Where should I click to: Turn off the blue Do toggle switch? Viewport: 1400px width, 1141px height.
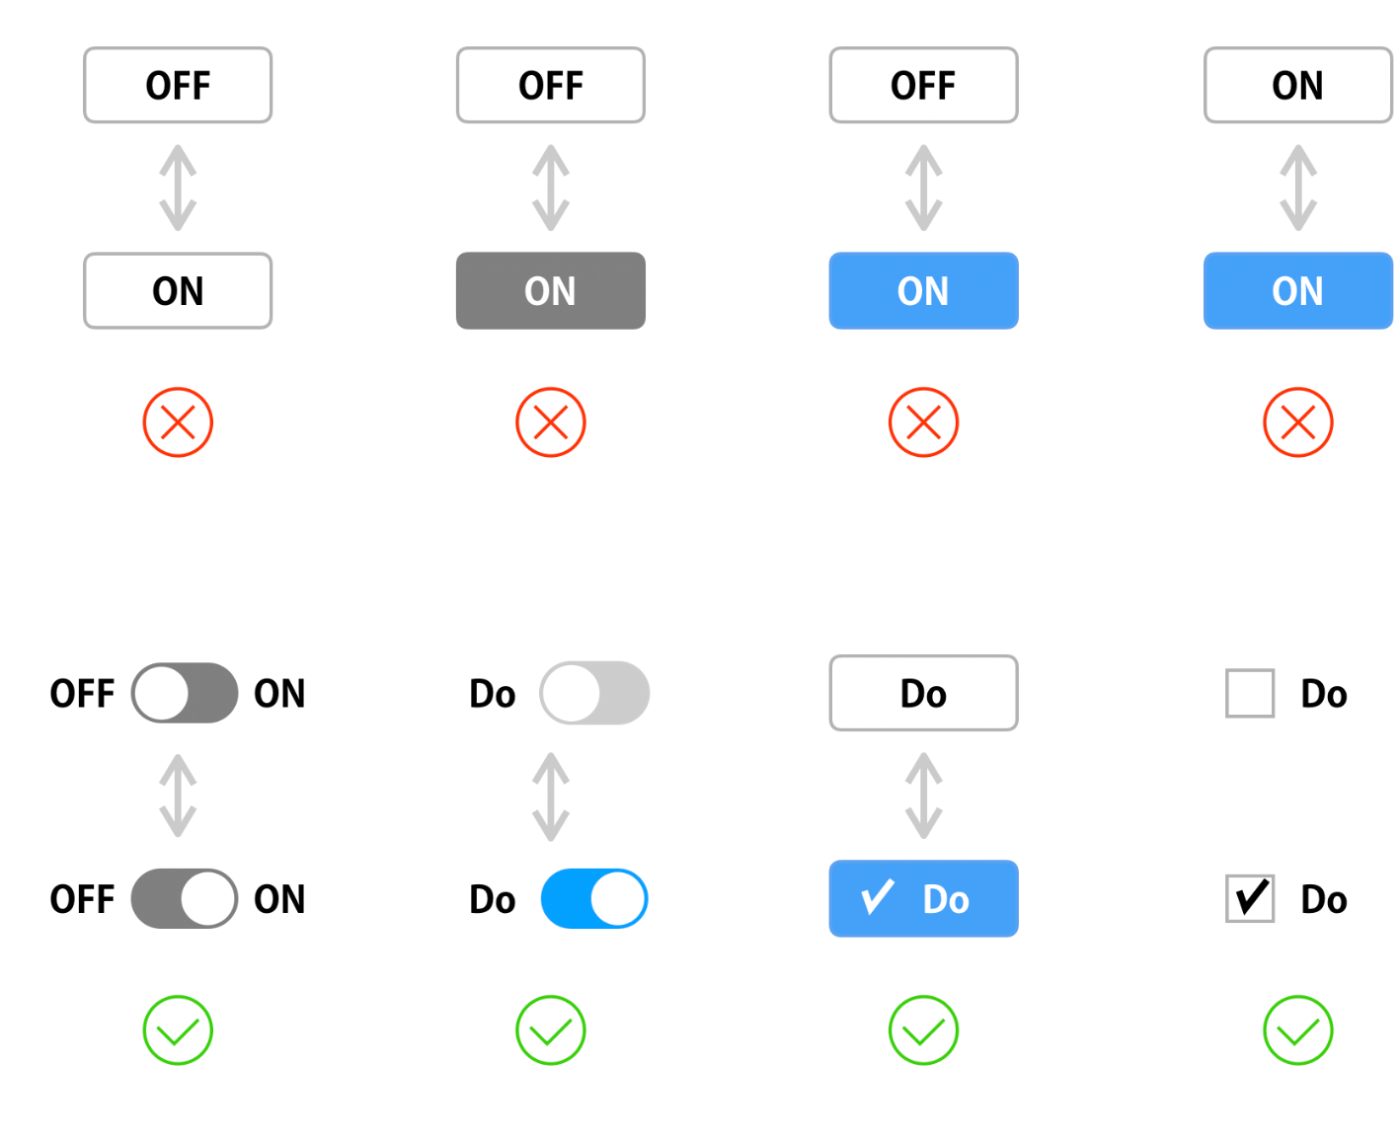[x=594, y=899]
